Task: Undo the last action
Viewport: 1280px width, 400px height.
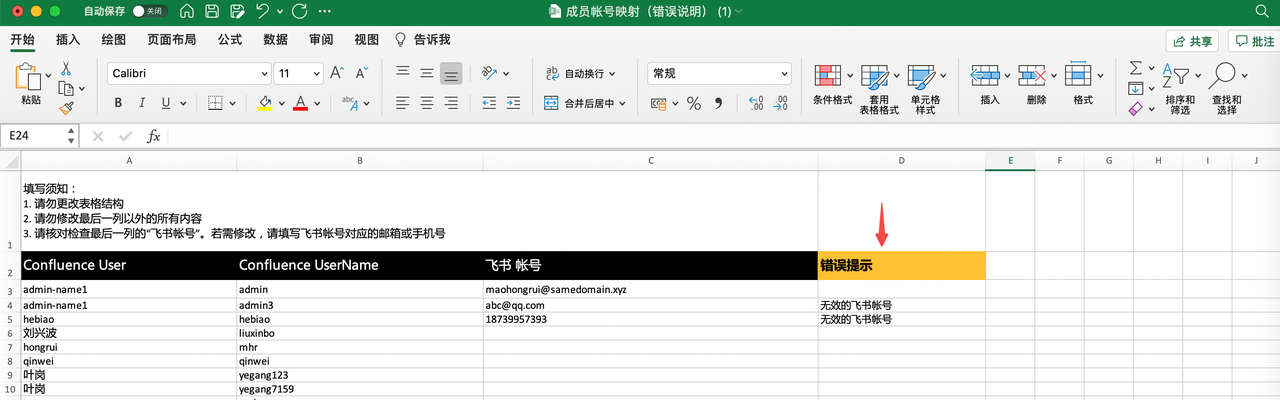Action: click(262, 11)
